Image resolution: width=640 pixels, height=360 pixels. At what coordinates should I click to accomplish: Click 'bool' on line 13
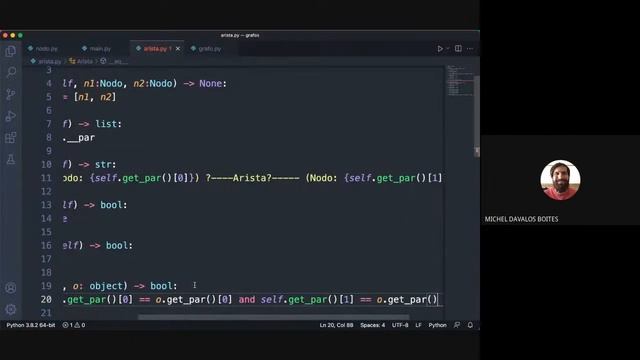point(111,205)
